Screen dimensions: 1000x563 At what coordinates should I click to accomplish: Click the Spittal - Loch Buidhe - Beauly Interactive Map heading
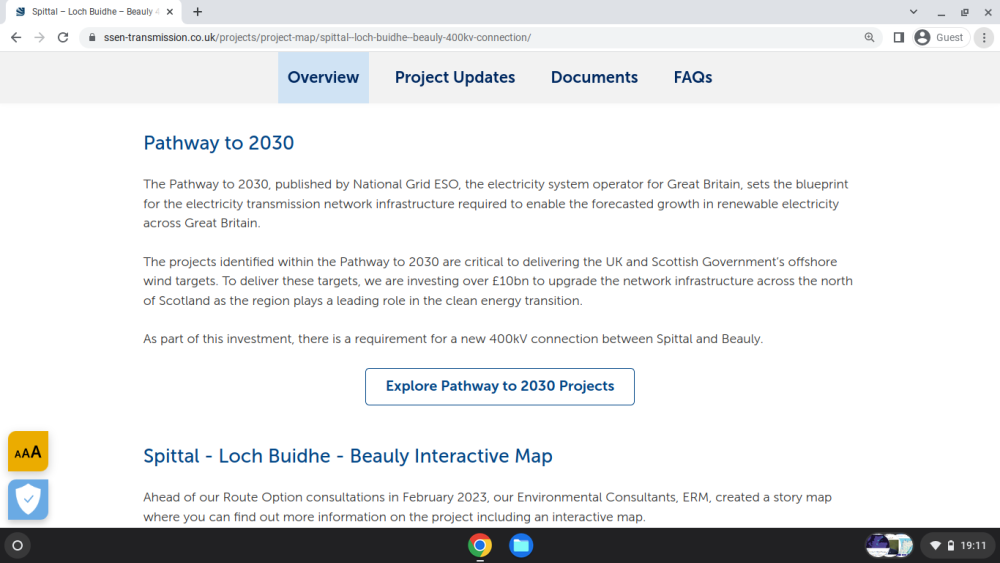pyautogui.click(x=348, y=456)
